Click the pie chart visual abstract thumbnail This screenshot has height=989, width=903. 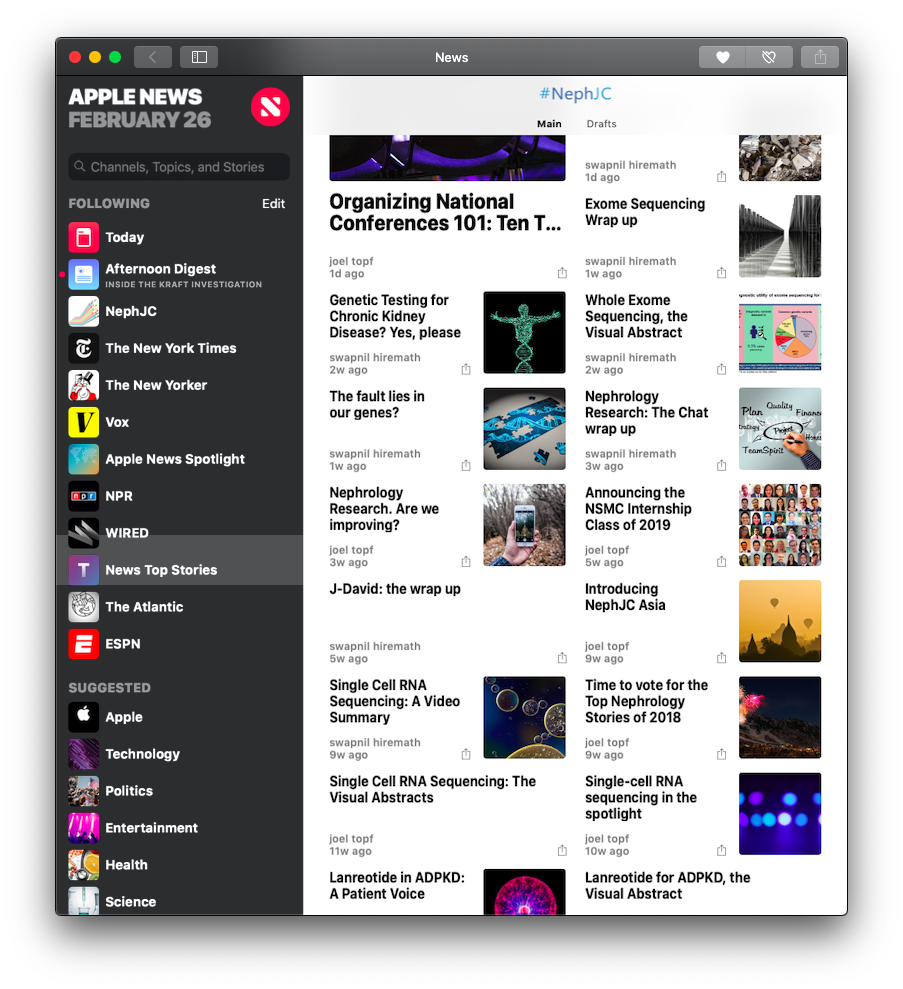tap(780, 332)
